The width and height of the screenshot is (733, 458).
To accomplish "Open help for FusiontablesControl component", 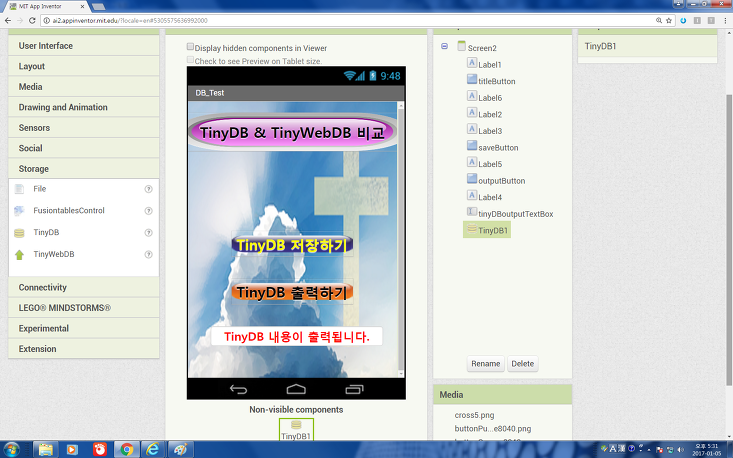I will [148, 211].
